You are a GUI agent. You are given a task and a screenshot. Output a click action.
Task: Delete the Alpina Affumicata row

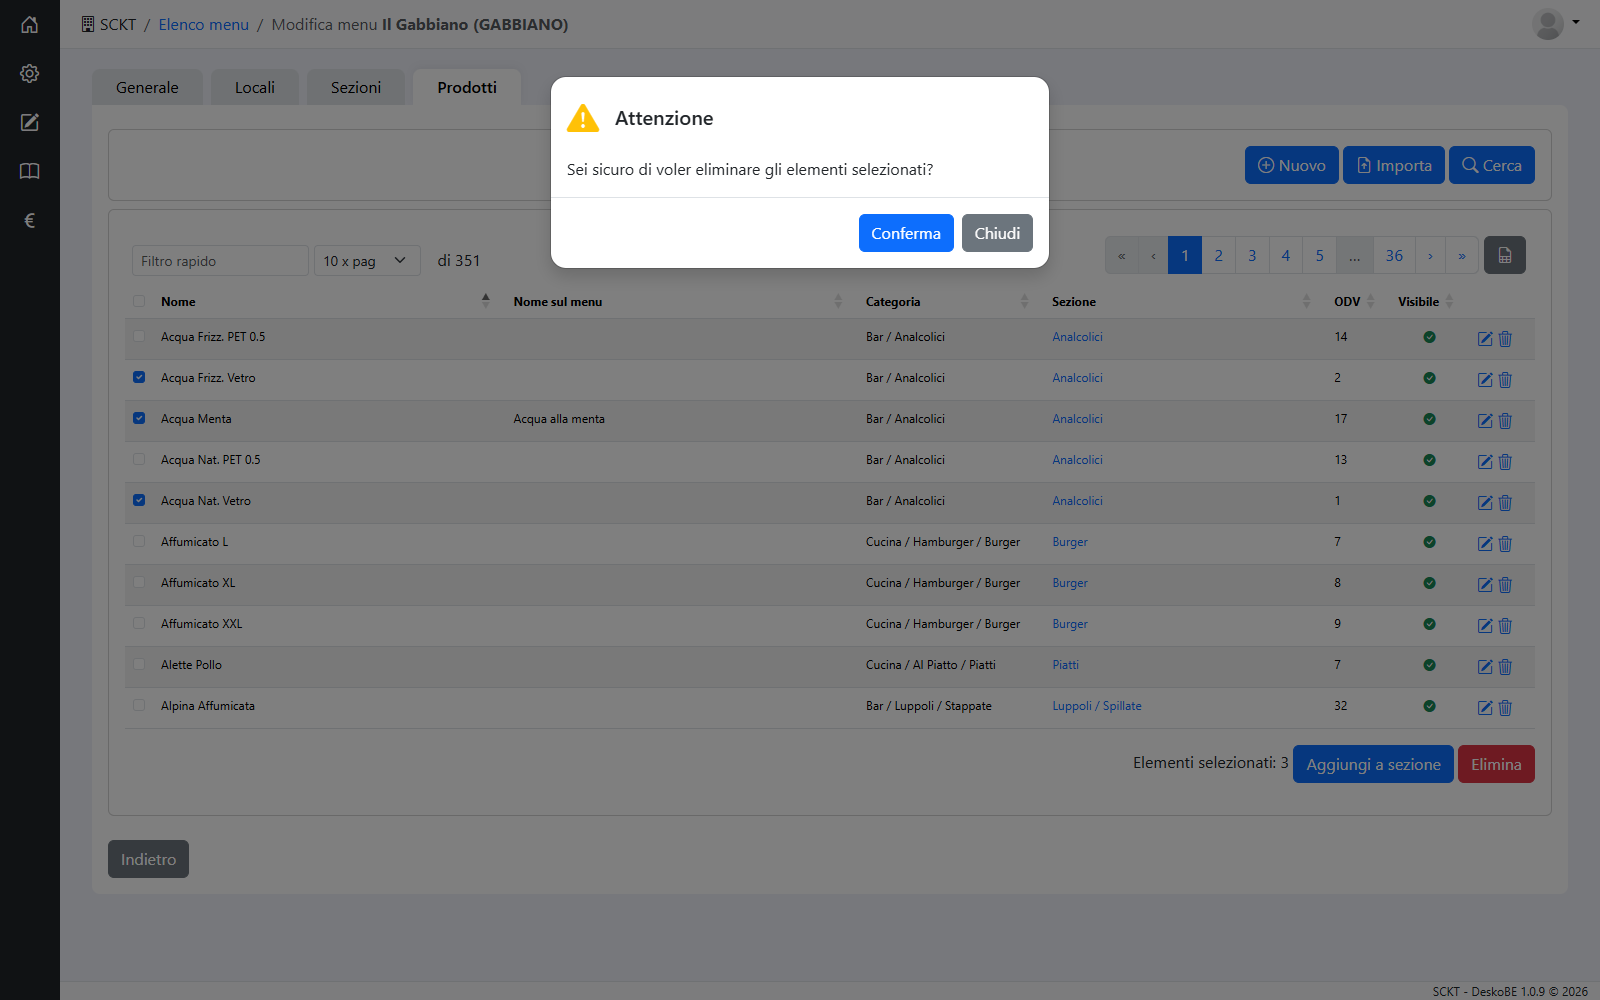coord(1505,708)
